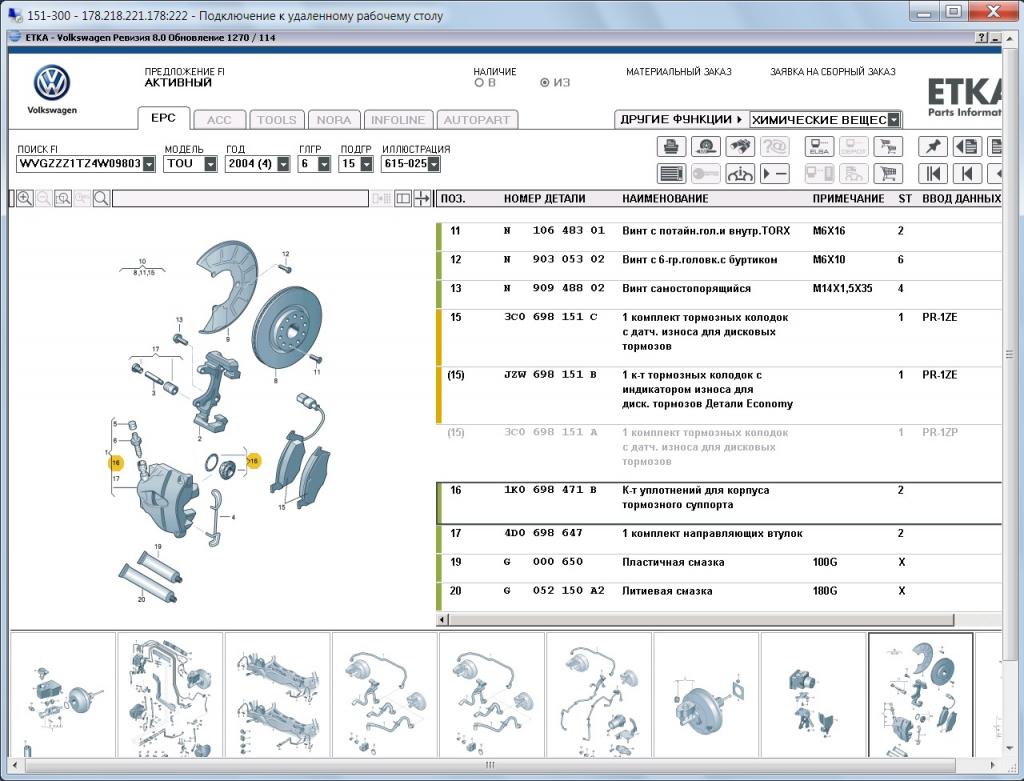Open the binoculars search tool
The image size is (1024, 781).
(x=739, y=146)
